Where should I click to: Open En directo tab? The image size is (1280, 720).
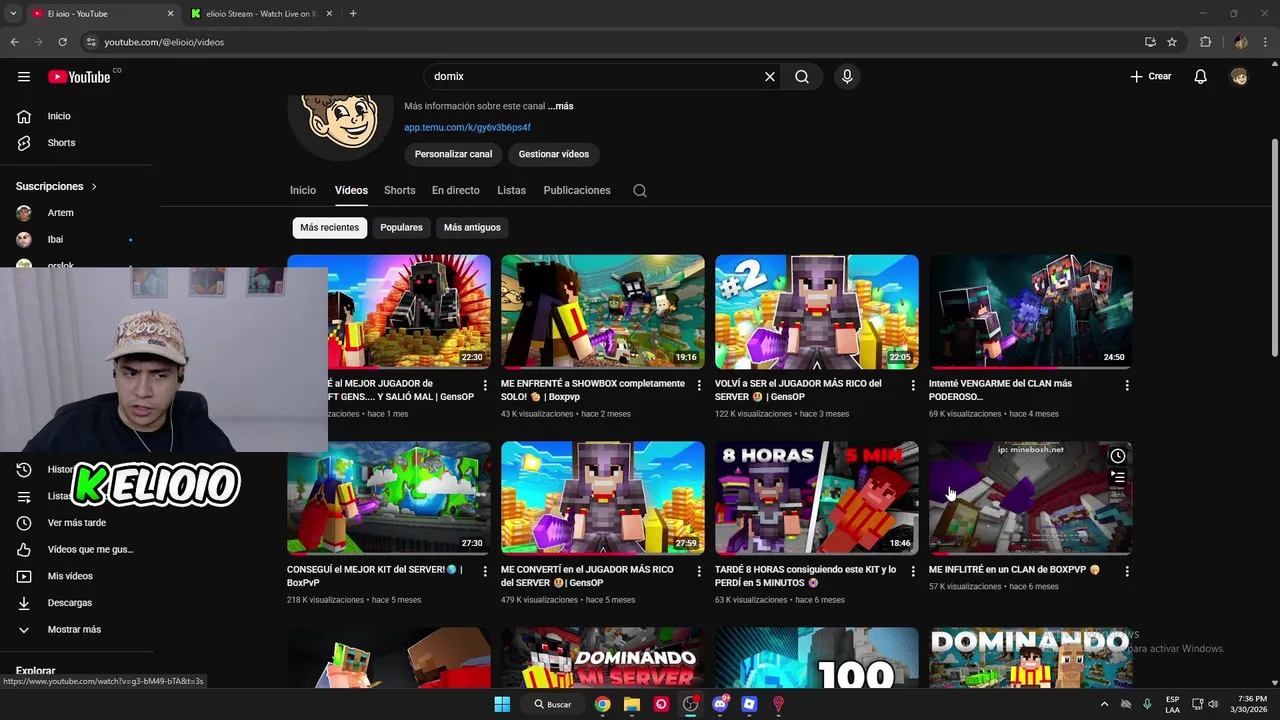click(x=456, y=190)
